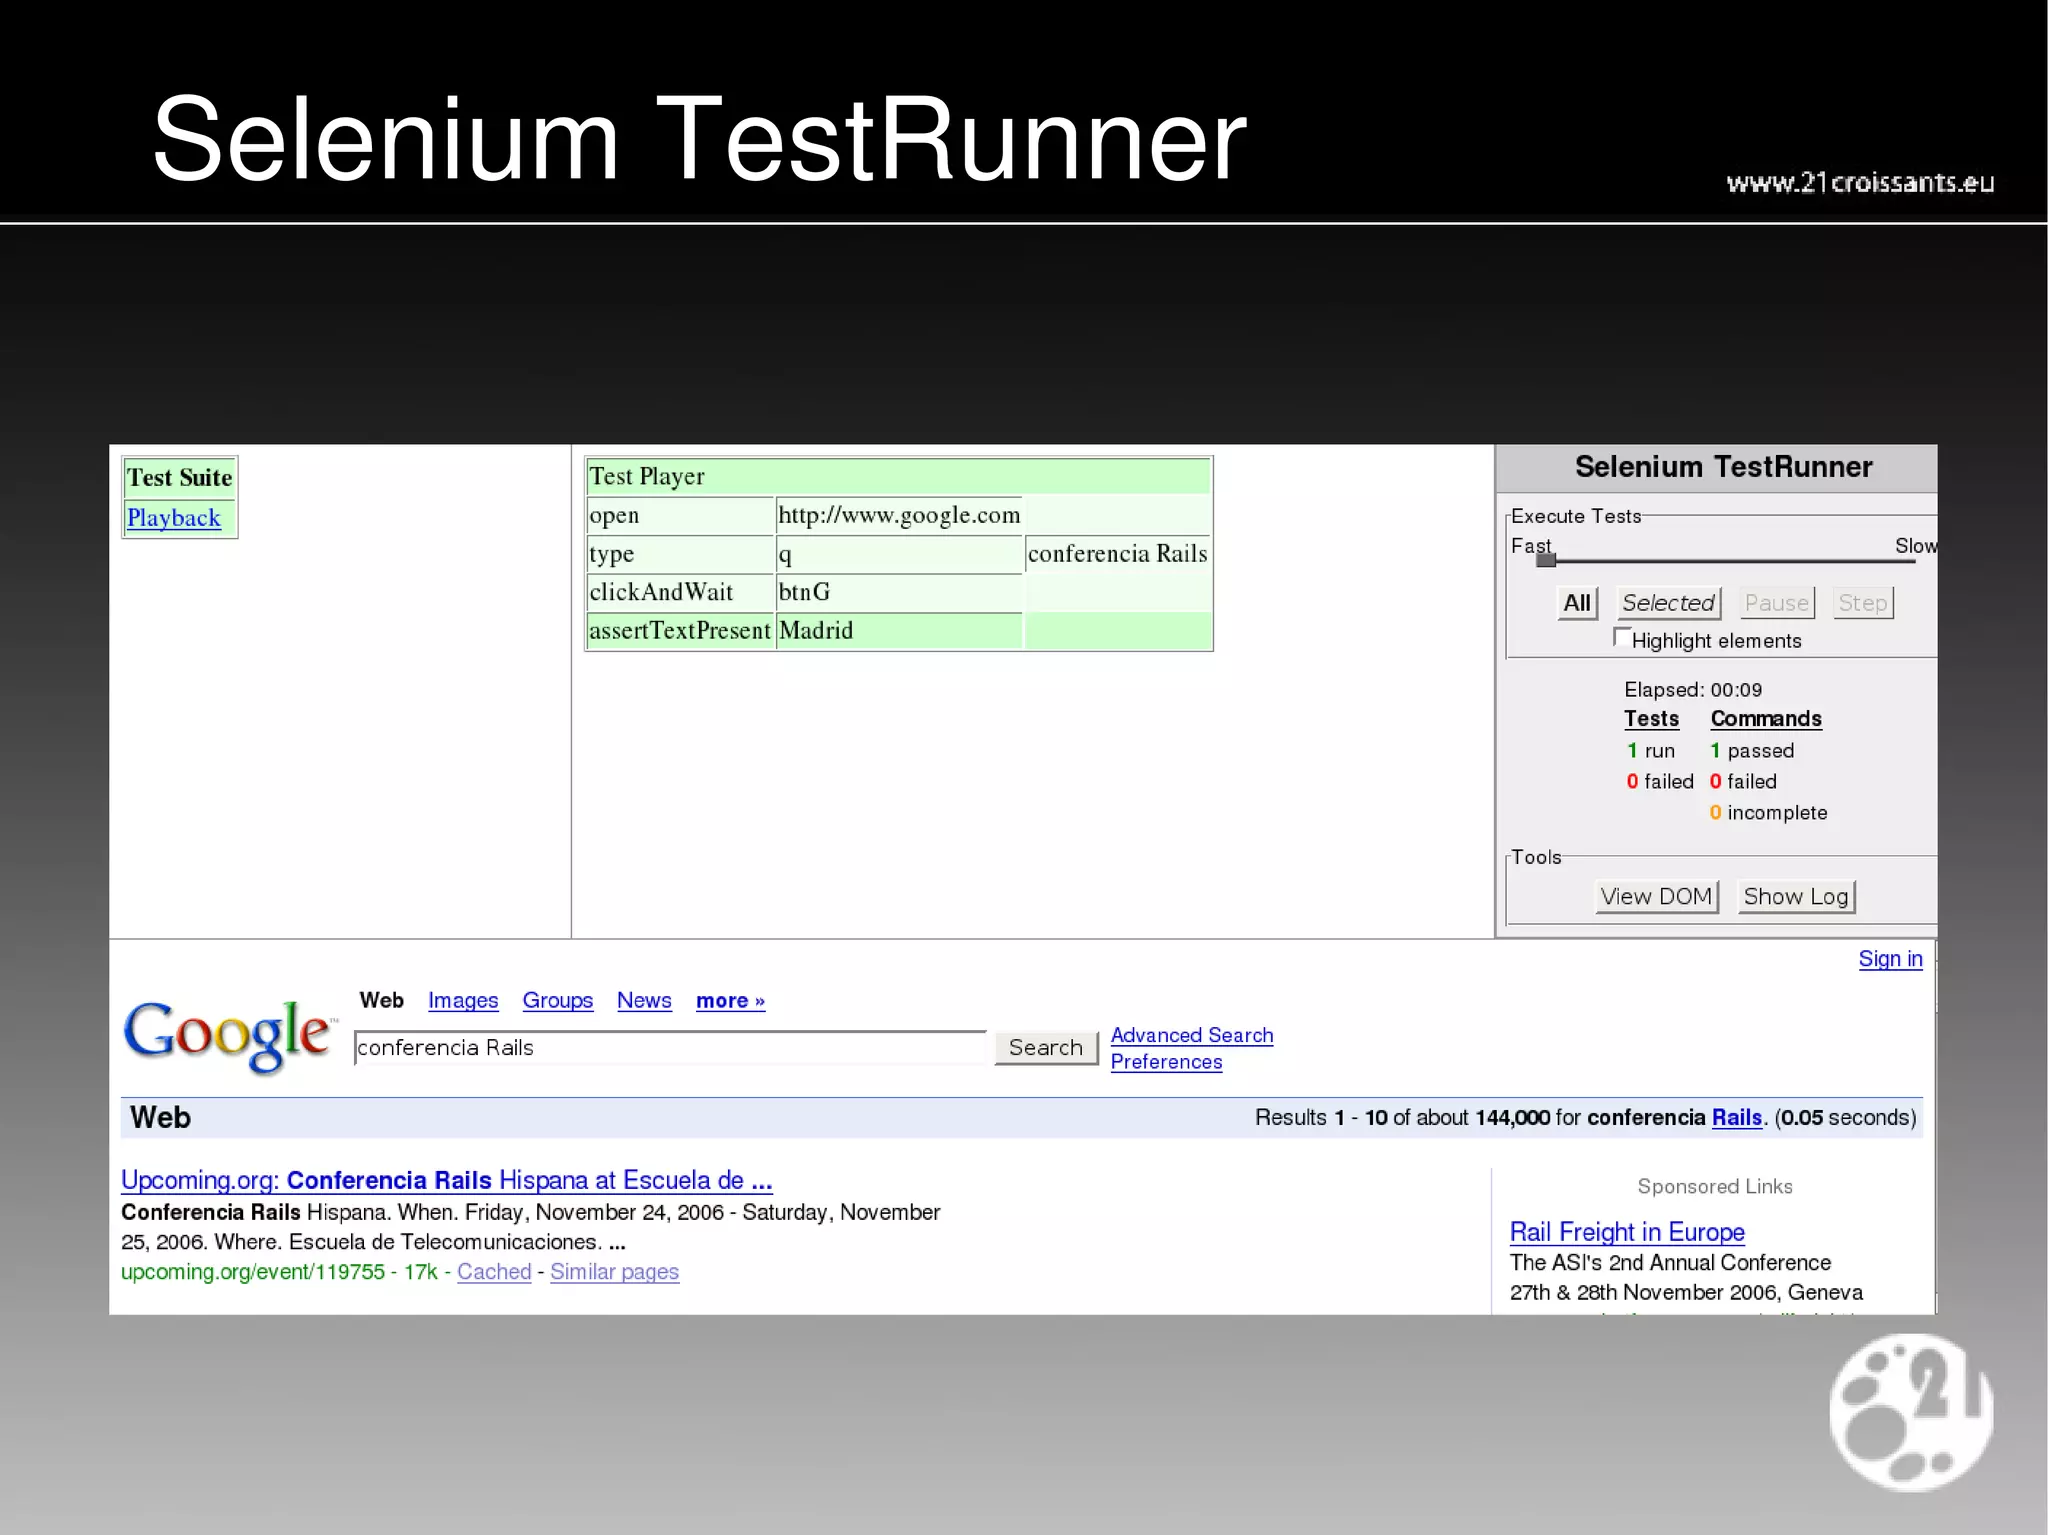This screenshot has width=2048, height=1535.
Task: Select the 'Madrid' target cell
Action: [x=899, y=631]
